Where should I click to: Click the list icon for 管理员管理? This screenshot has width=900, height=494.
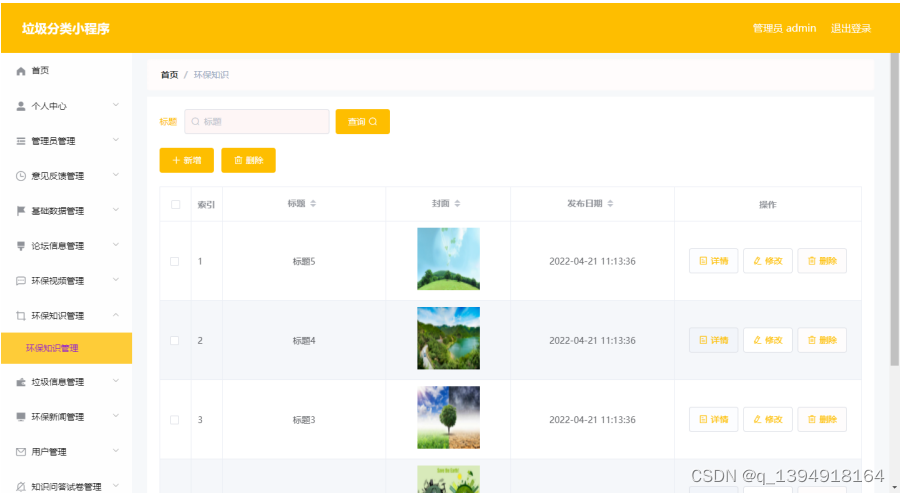click(21, 141)
